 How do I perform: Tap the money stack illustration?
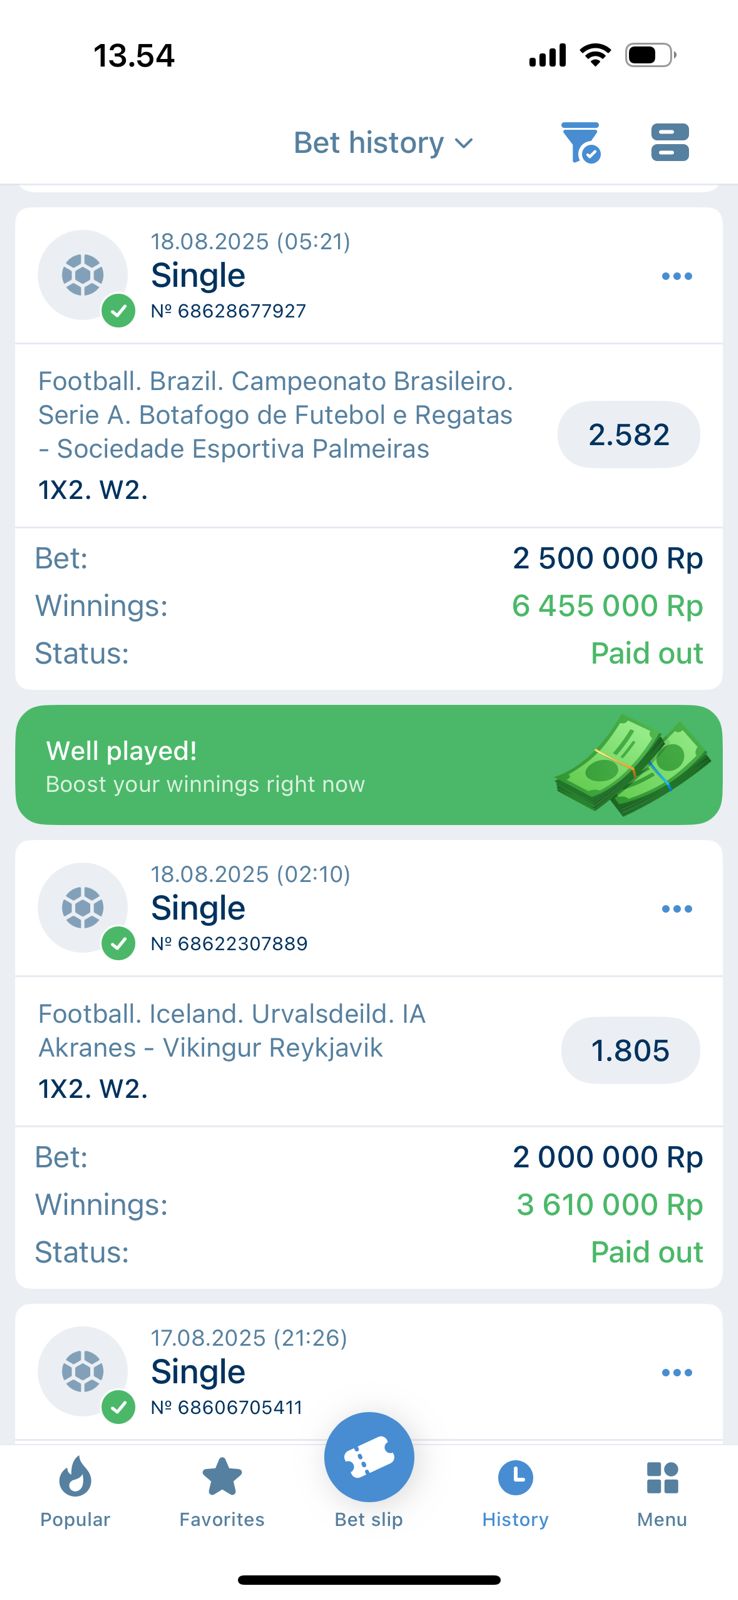pos(632,764)
